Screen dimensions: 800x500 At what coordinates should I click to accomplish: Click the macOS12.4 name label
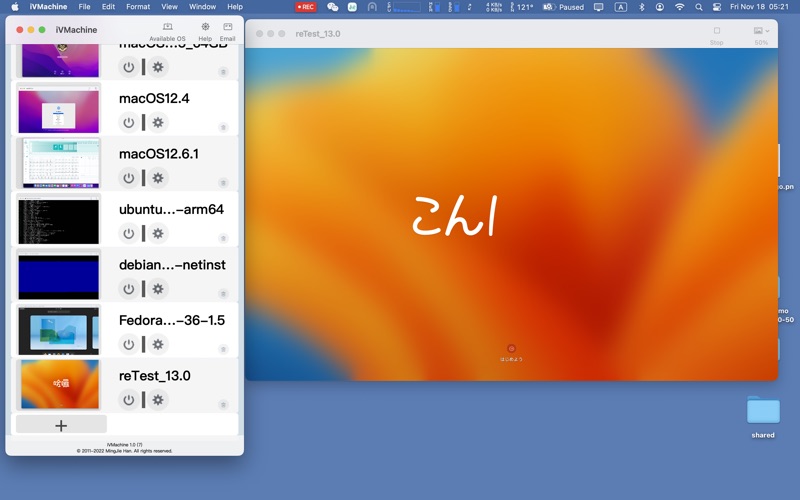tap(154, 98)
